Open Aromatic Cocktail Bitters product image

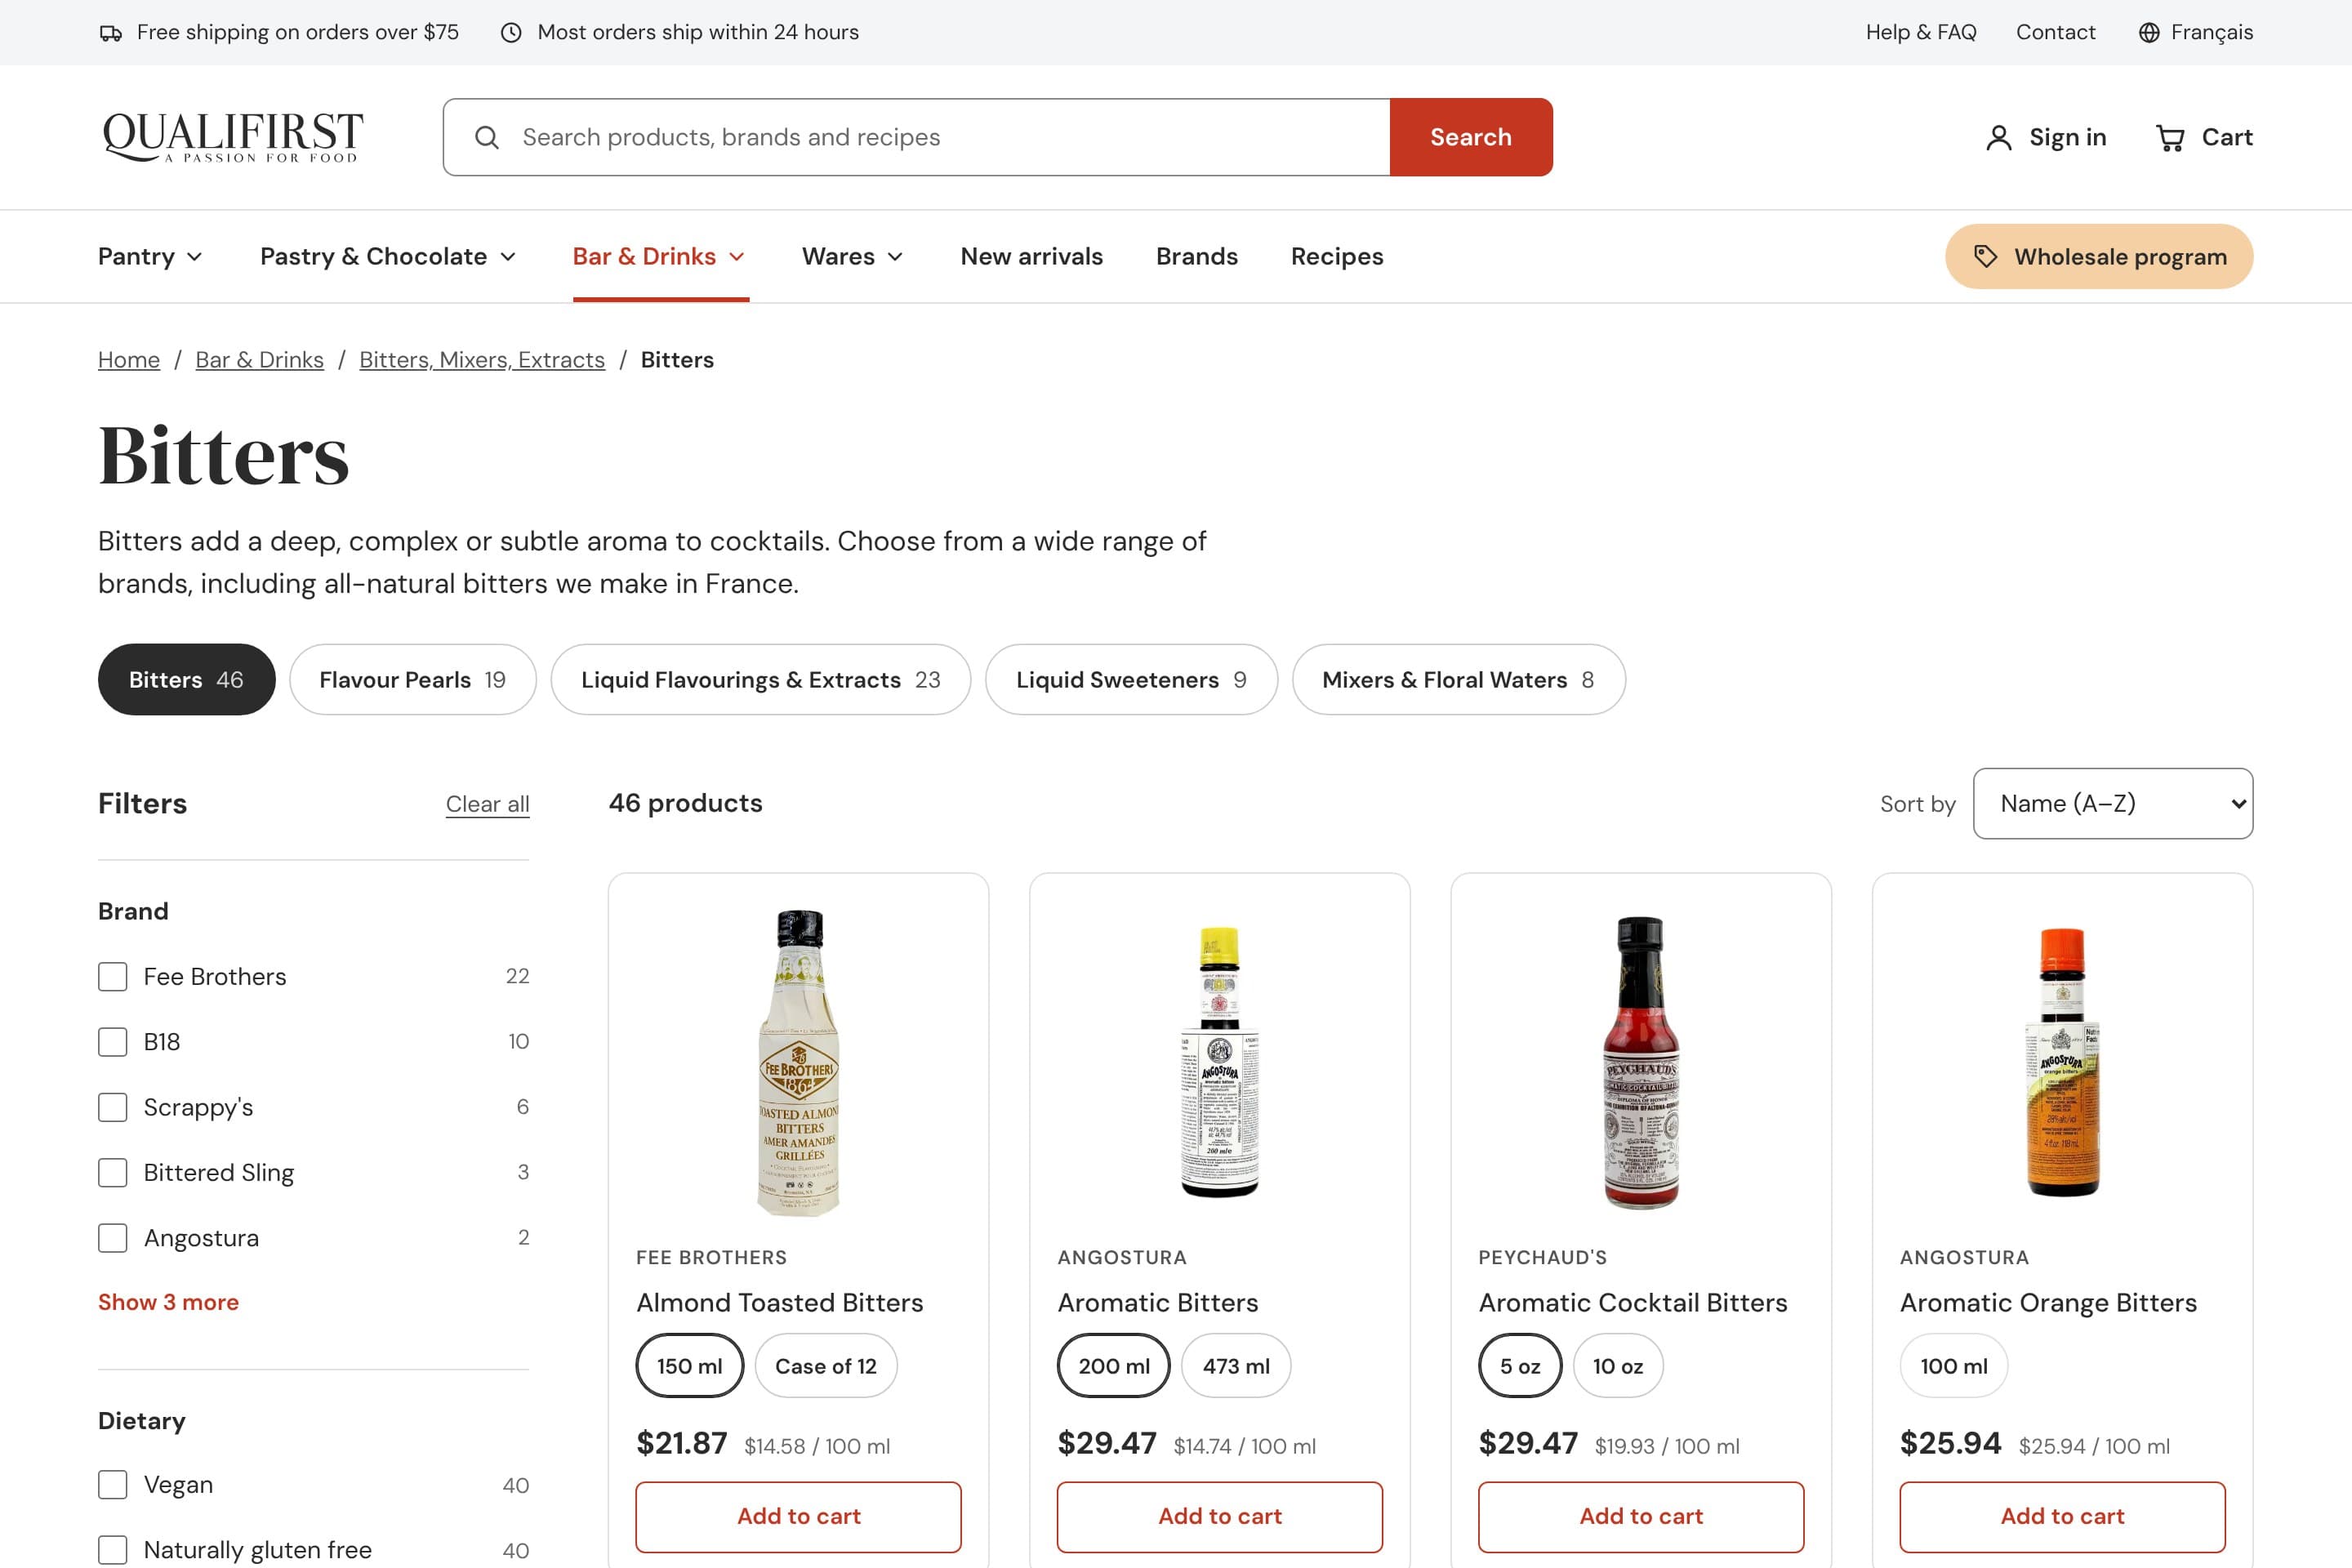(x=1641, y=1062)
